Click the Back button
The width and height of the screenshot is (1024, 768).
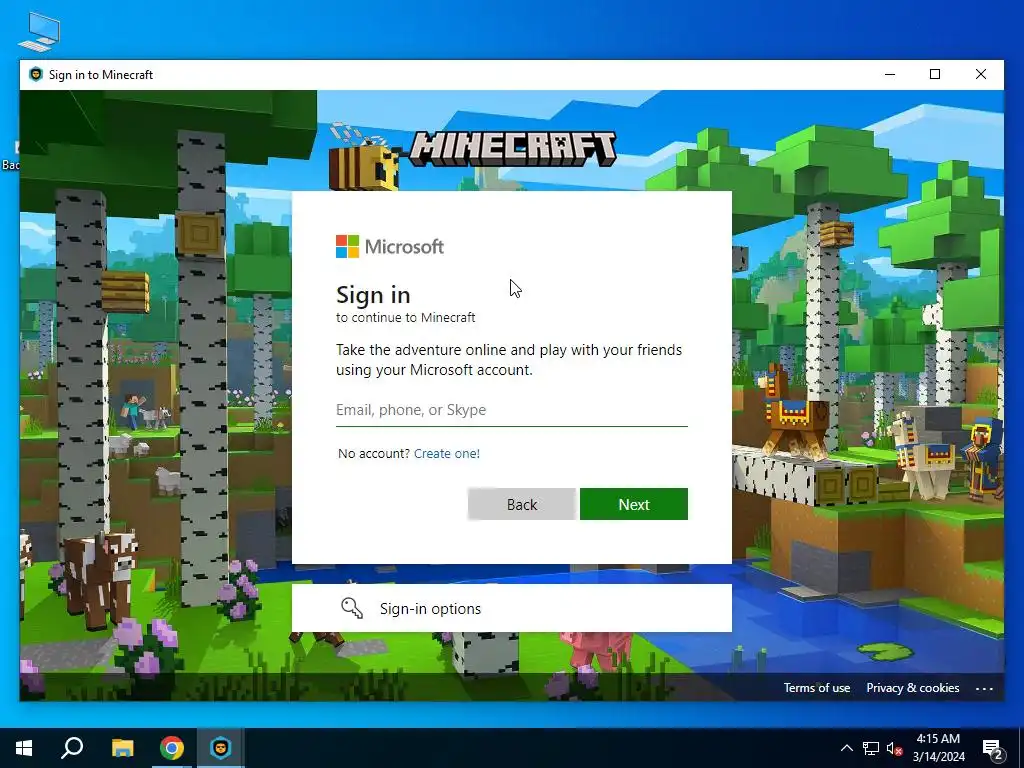(x=522, y=504)
